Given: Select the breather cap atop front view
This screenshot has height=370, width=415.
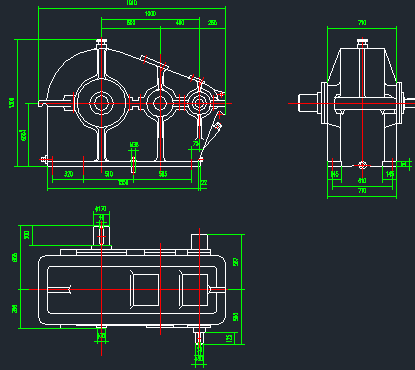Looking at the screenshot, I should point(101,43).
